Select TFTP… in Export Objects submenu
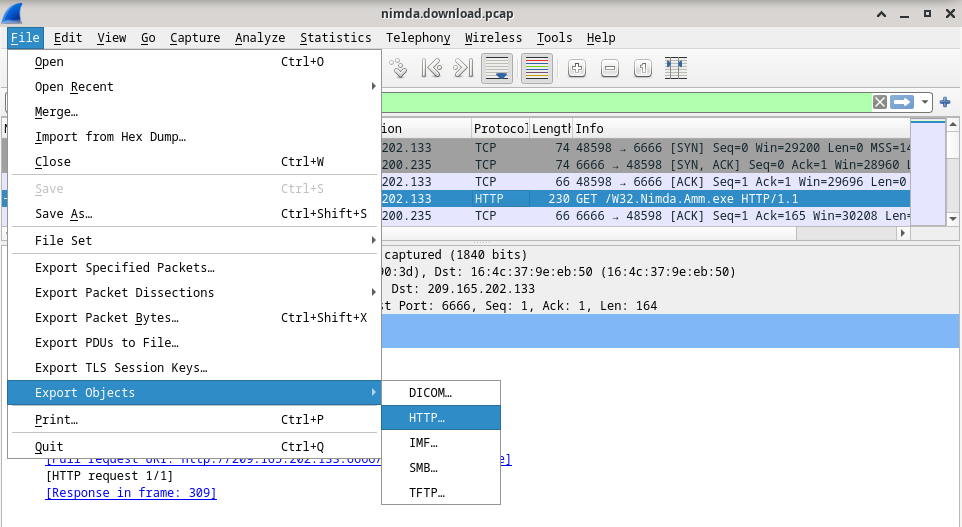Viewport: 962px width, 527px height. click(441, 493)
